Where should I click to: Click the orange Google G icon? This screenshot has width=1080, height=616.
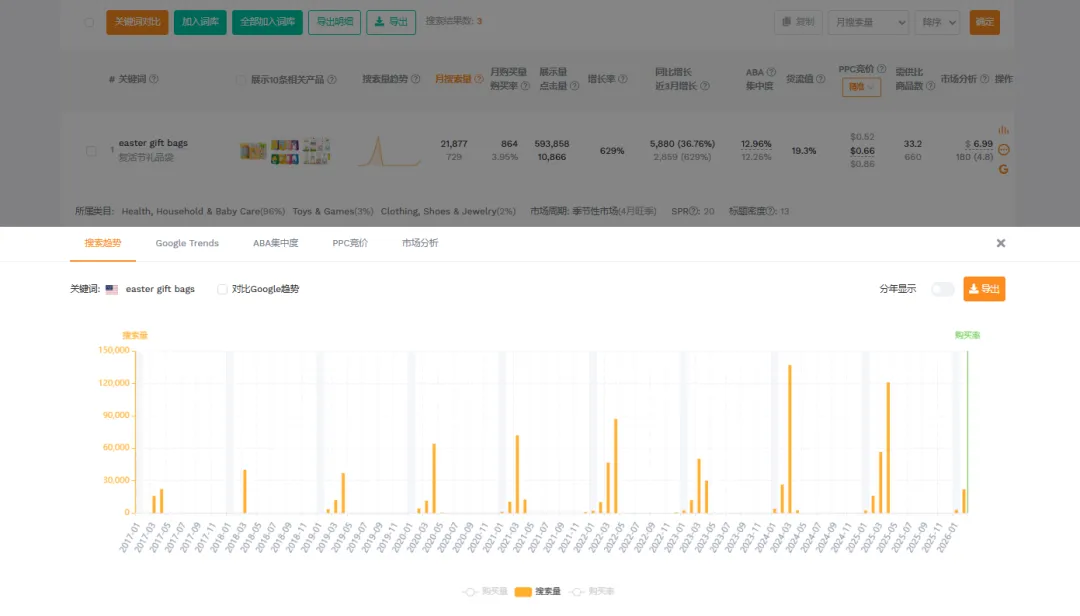point(1003,169)
